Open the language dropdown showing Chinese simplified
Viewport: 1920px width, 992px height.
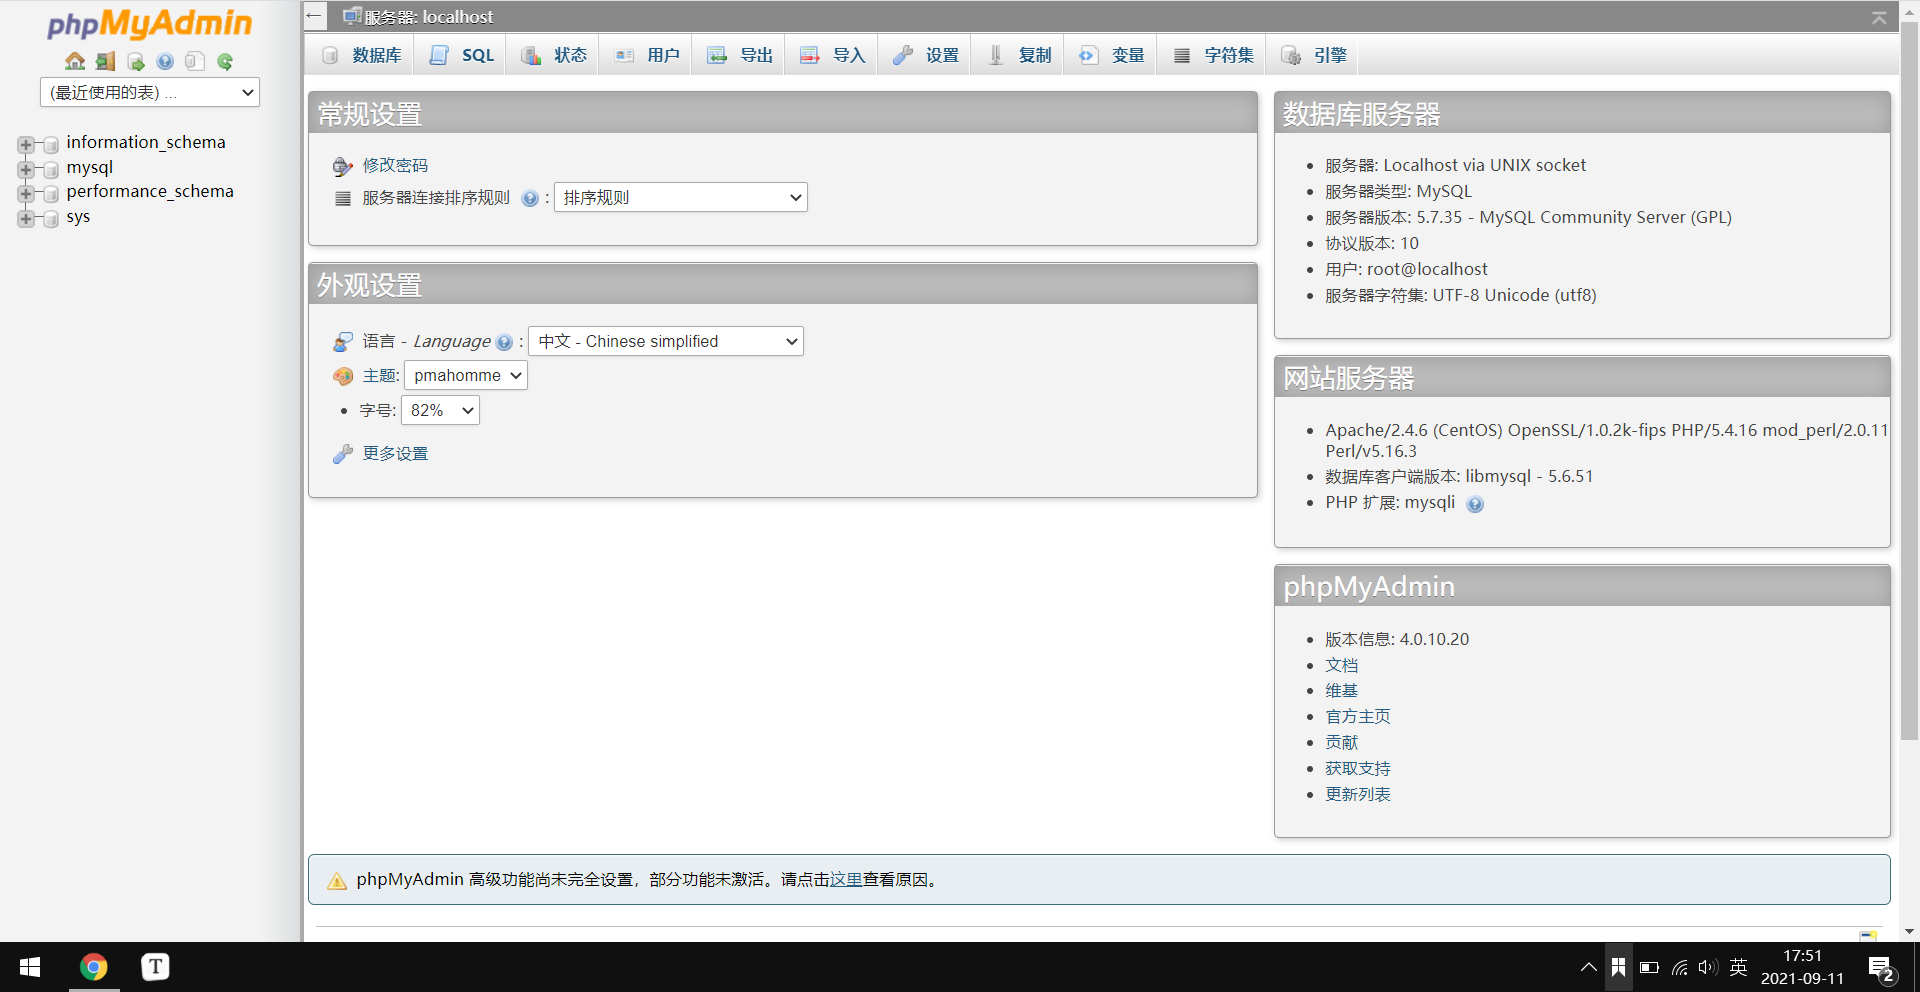point(666,341)
